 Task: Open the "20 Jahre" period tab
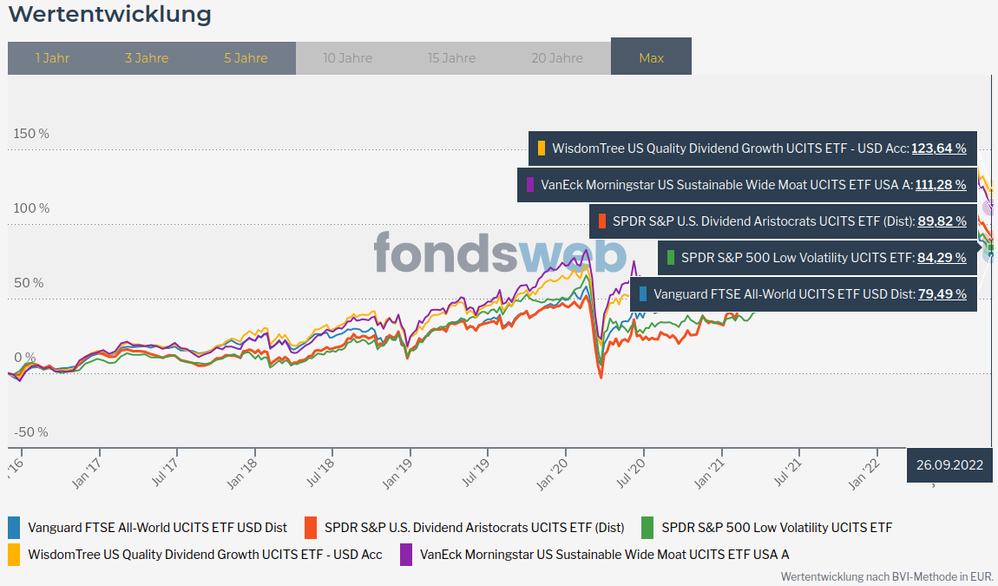coord(557,58)
